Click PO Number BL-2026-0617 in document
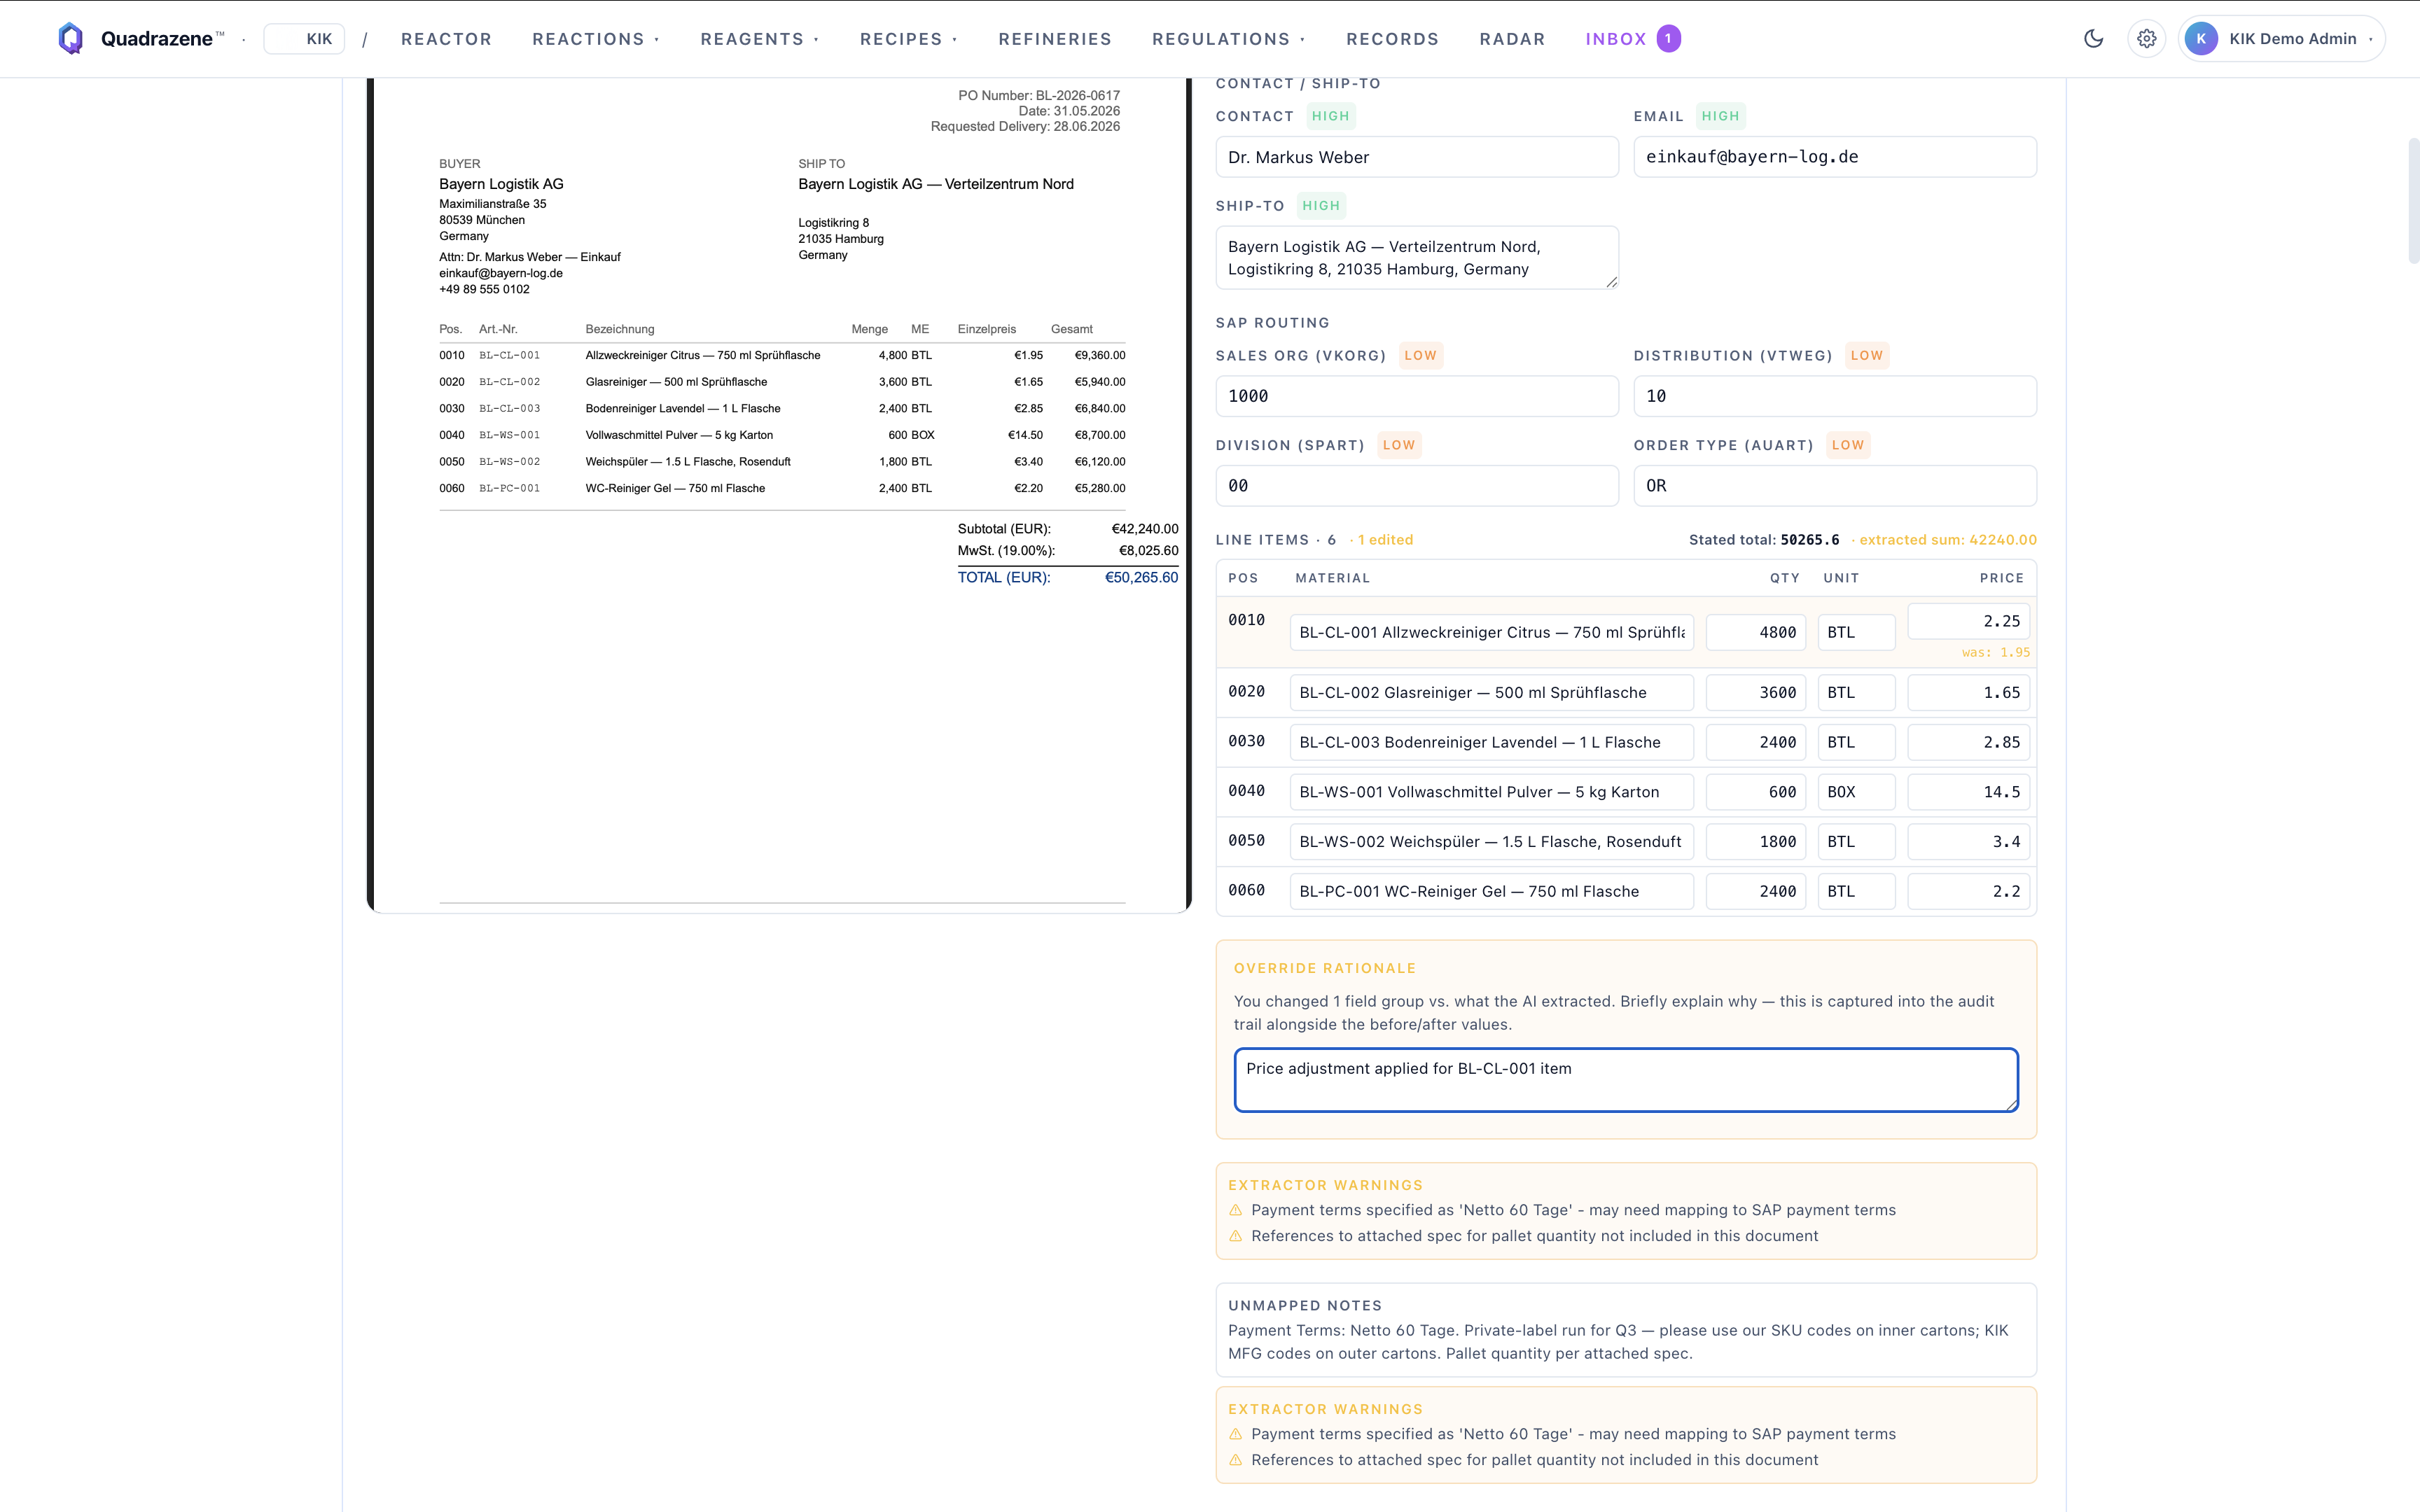The width and height of the screenshot is (2420, 1512). pyautogui.click(x=1039, y=96)
